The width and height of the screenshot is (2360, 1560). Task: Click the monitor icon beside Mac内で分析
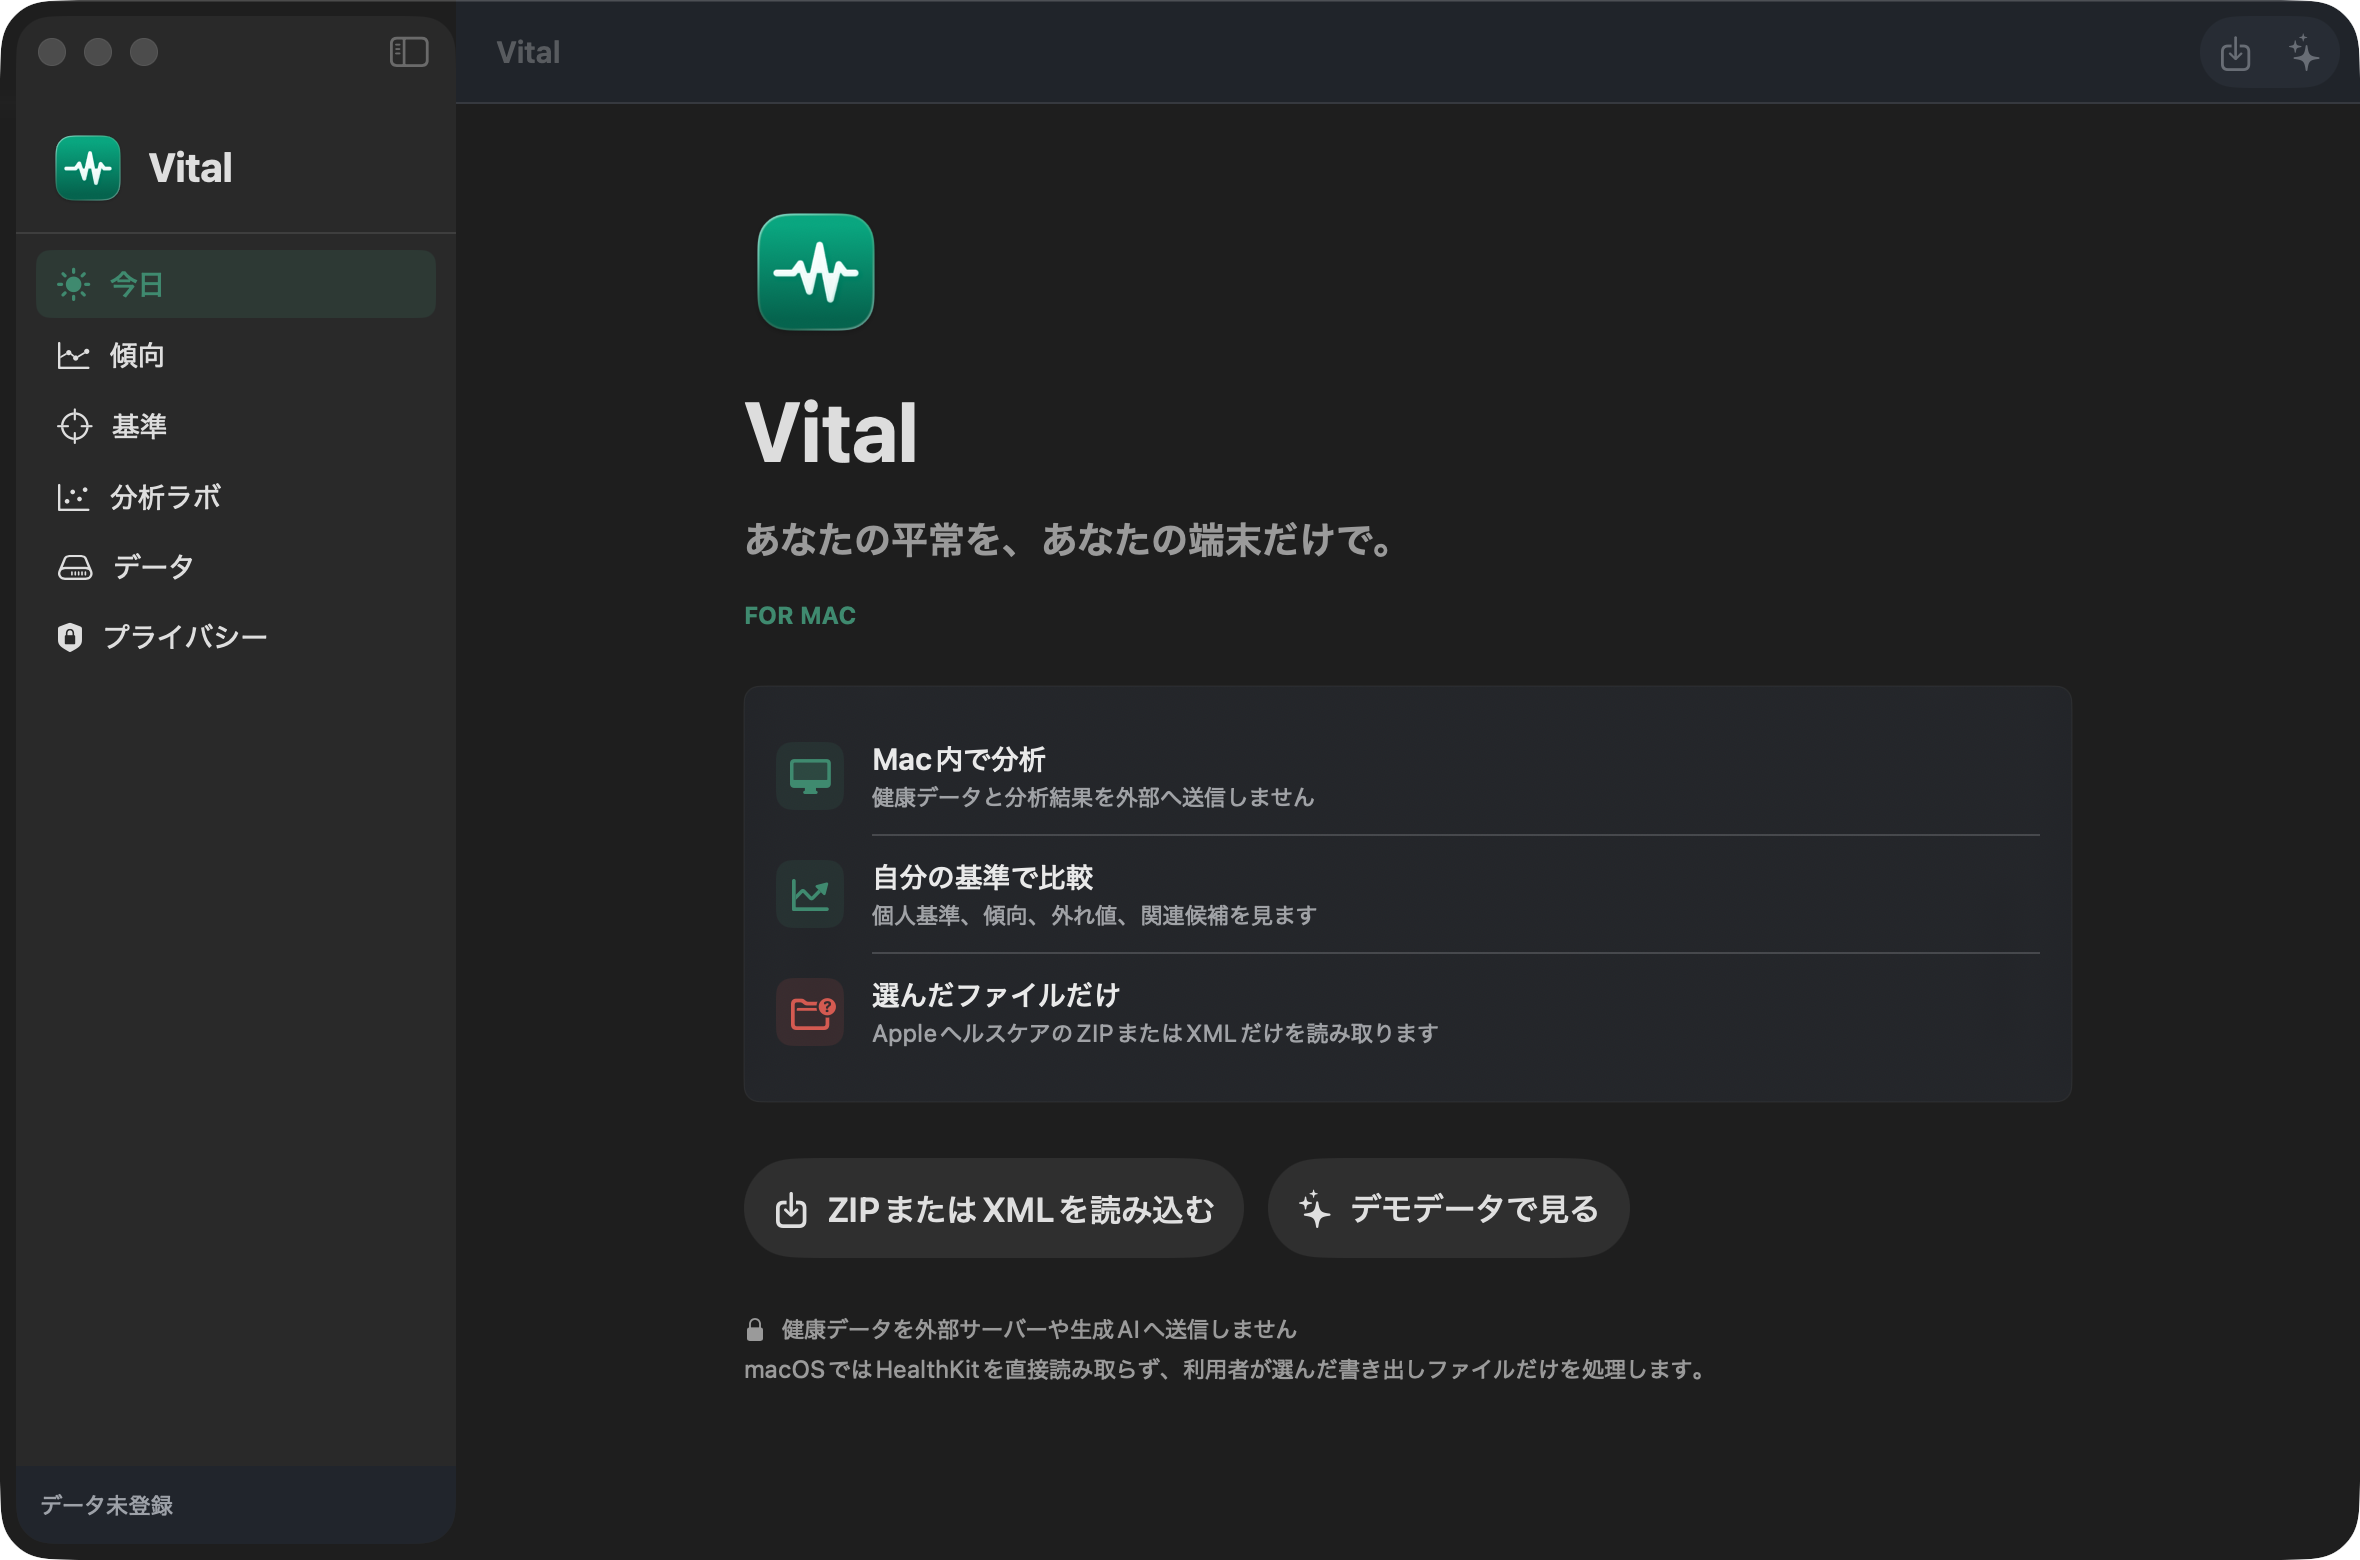coord(810,776)
